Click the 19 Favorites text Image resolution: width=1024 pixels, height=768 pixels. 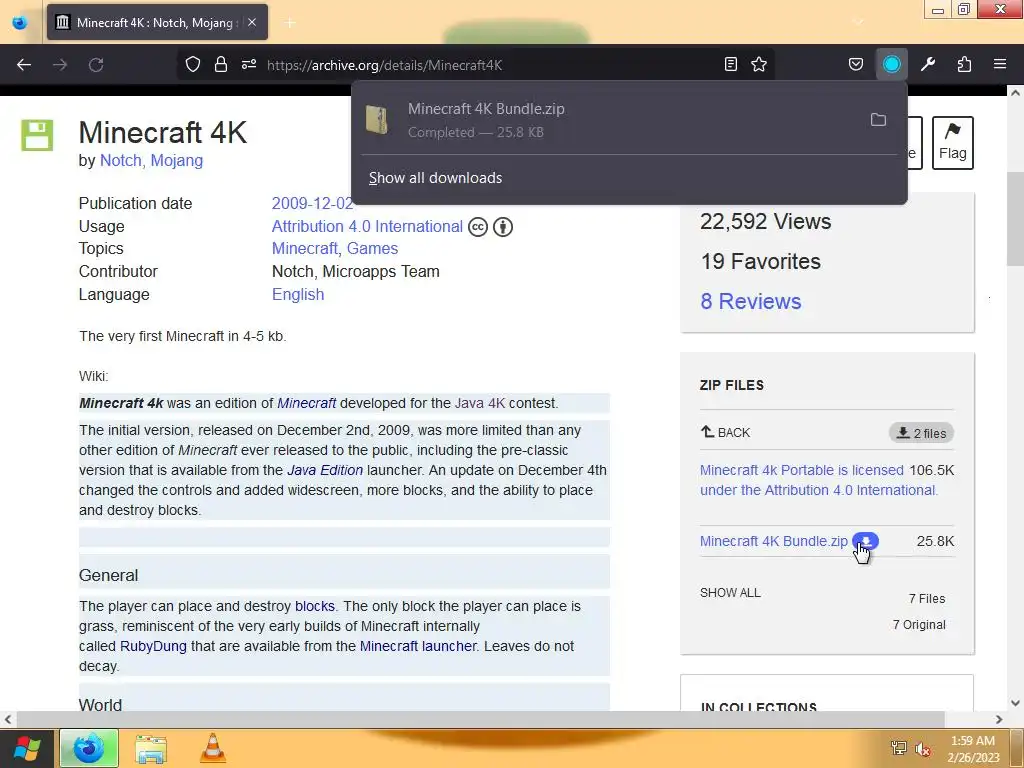click(760, 261)
